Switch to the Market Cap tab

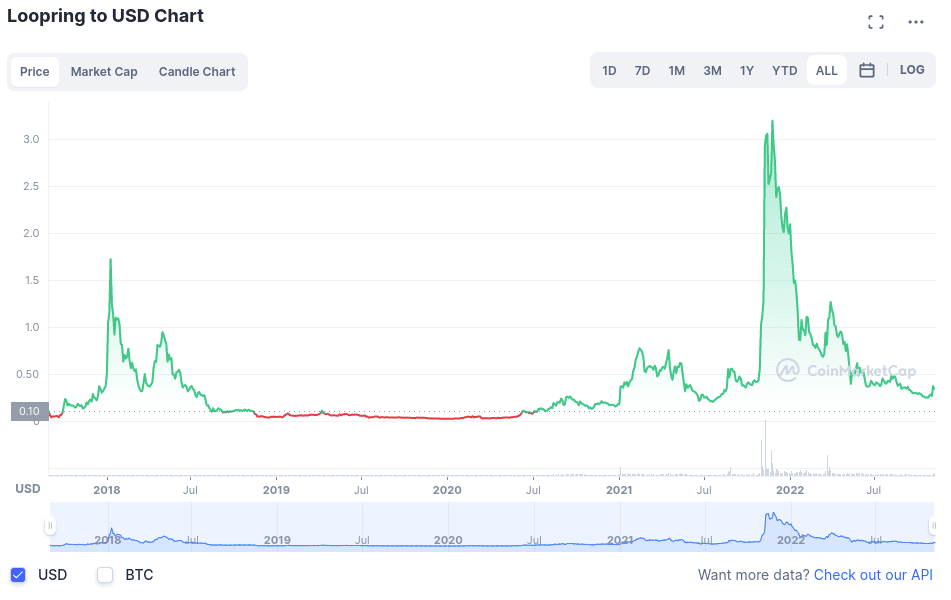(x=104, y=72)
